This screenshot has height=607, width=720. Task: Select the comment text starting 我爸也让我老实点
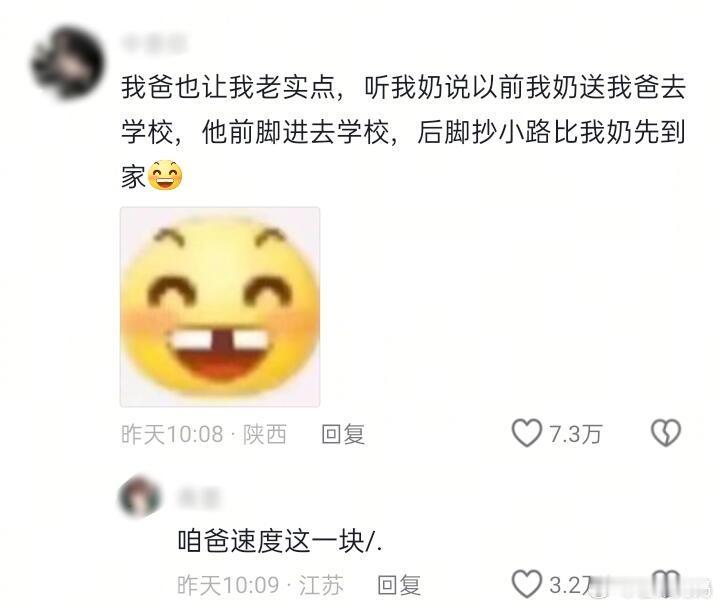tap(403, 132)
